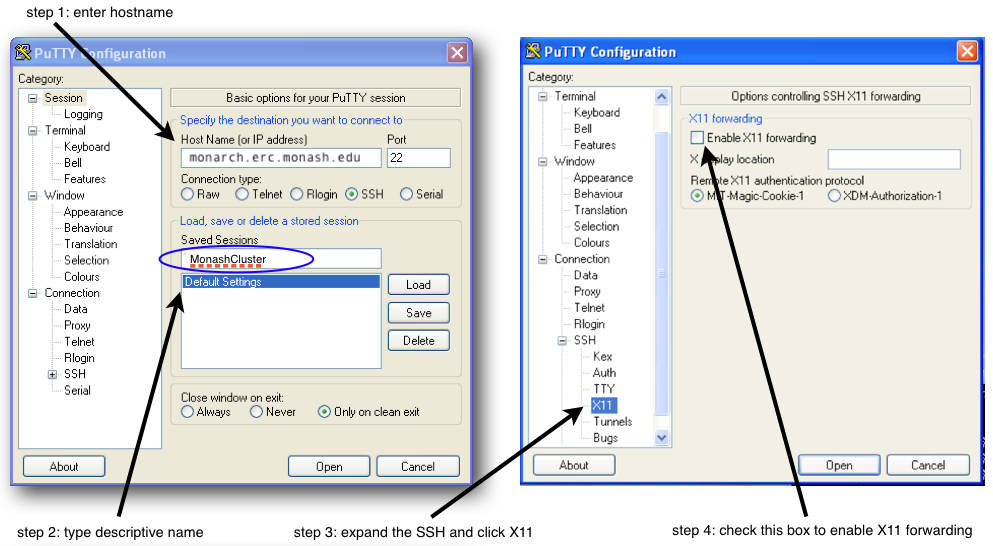Click the PuTTY icon in right window title bar

click(x=534, y=51)
